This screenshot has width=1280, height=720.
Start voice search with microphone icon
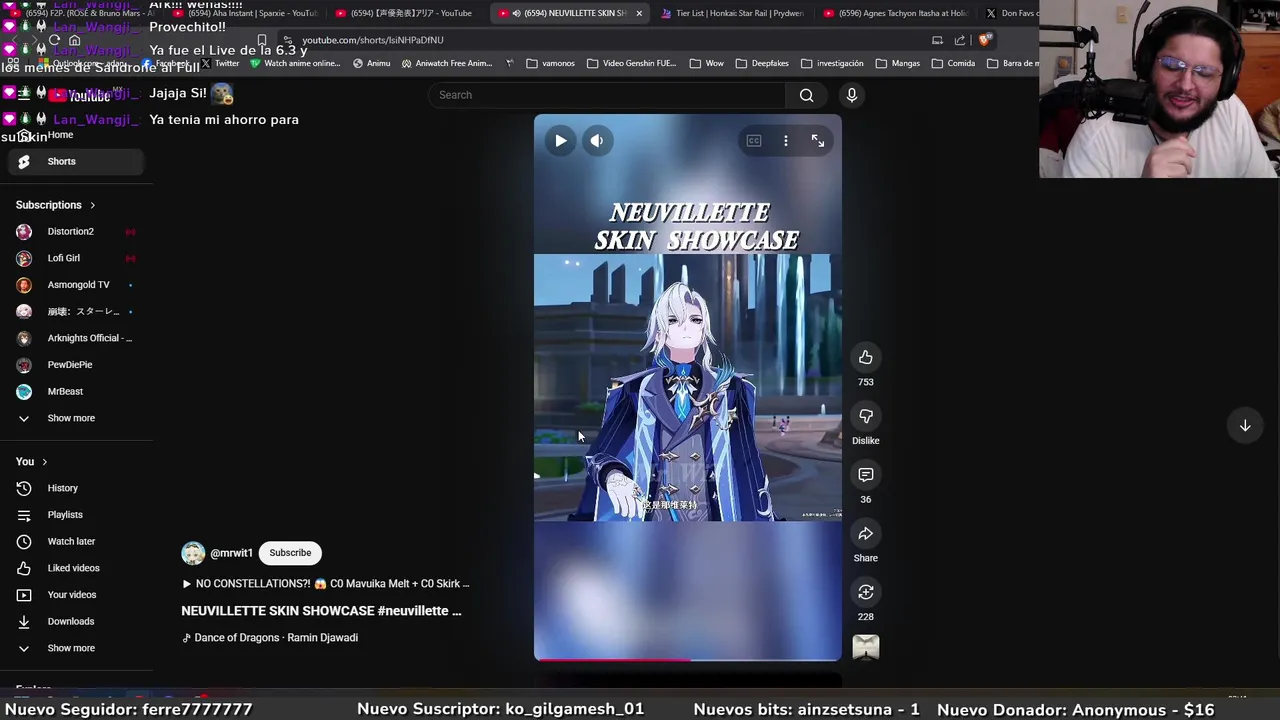point(852,95)
